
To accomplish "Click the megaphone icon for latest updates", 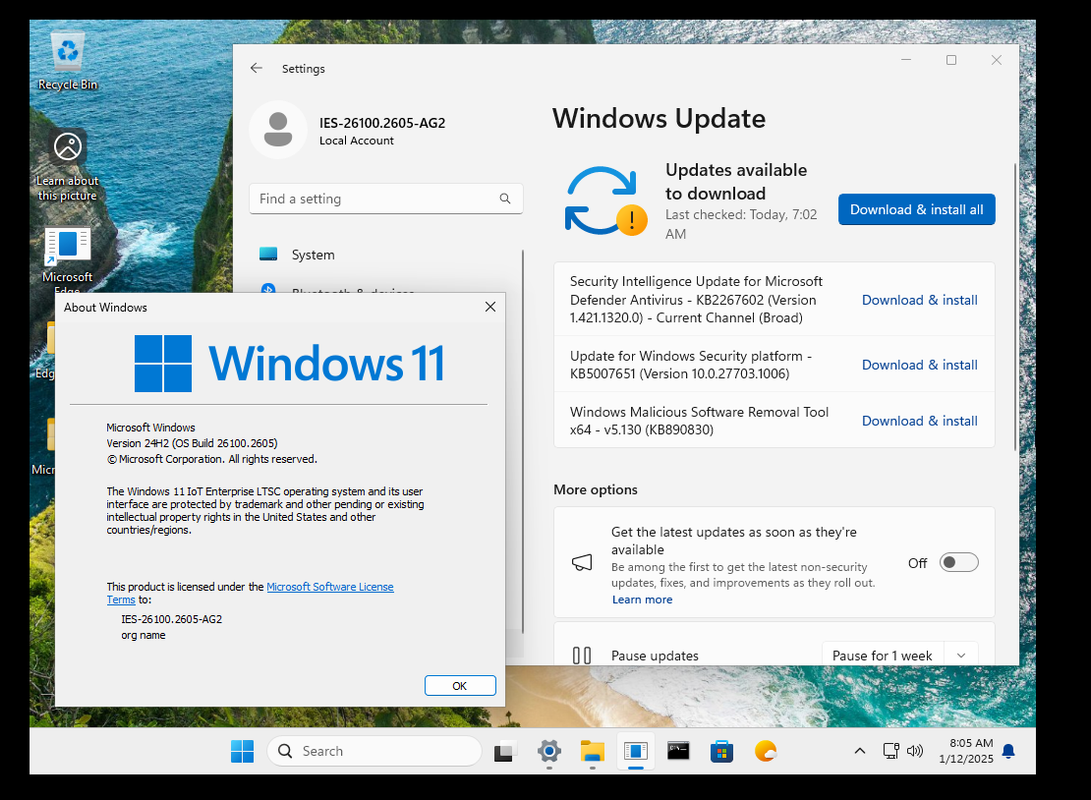I will click(582, 562).
